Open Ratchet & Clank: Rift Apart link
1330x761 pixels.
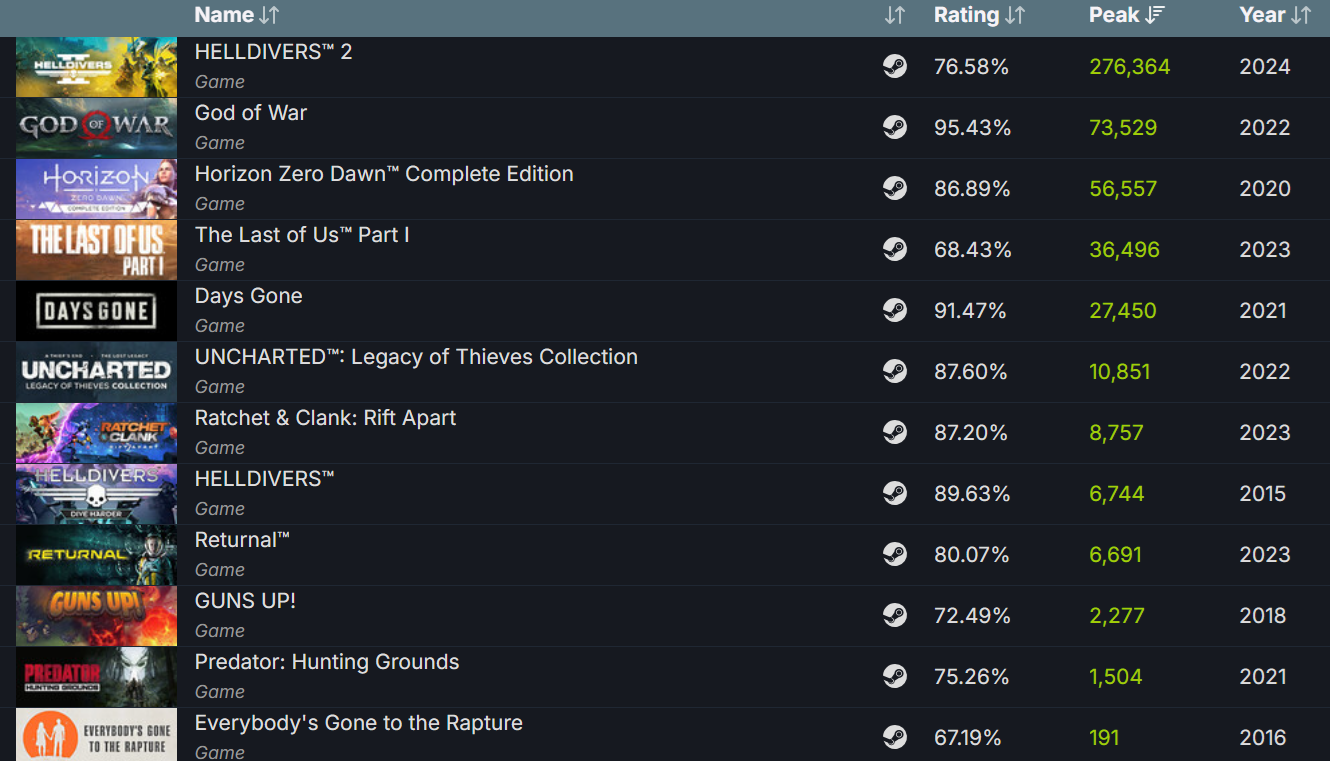[325, 418]
